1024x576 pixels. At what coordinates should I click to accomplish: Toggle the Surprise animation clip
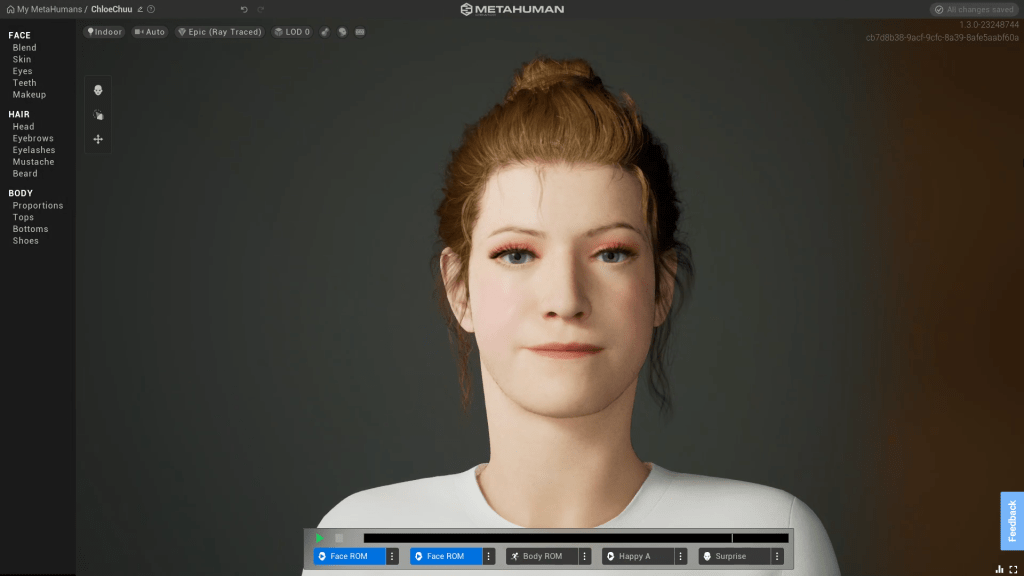[733, 556]
